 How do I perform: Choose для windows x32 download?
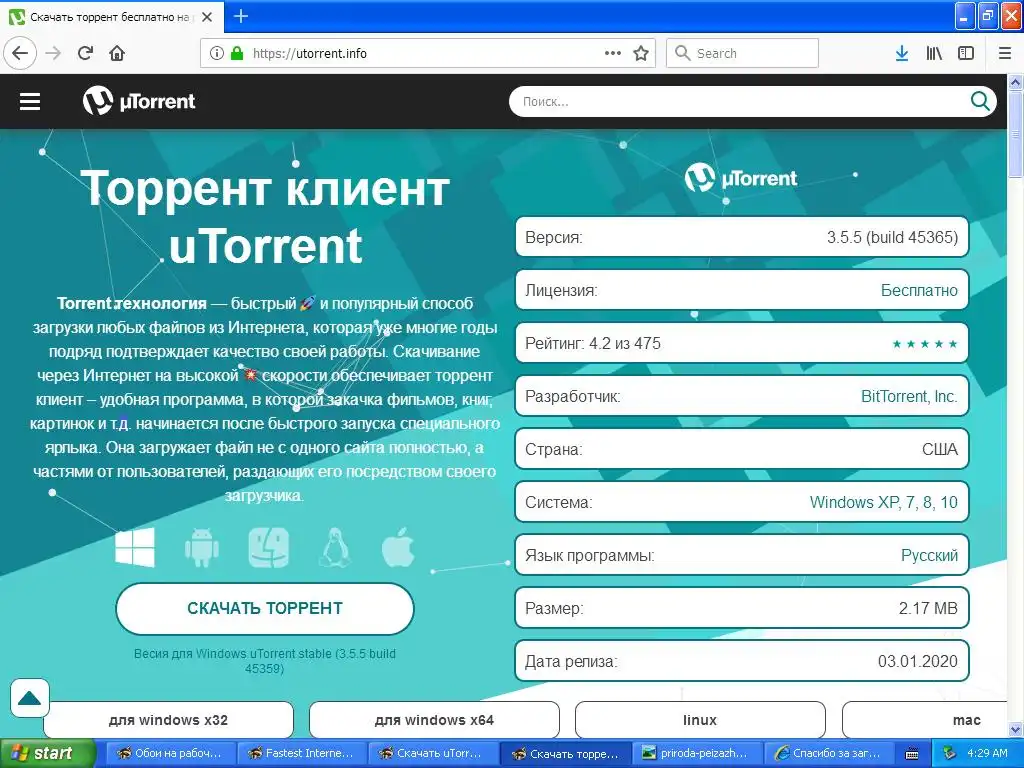click(x=168, y=720)
